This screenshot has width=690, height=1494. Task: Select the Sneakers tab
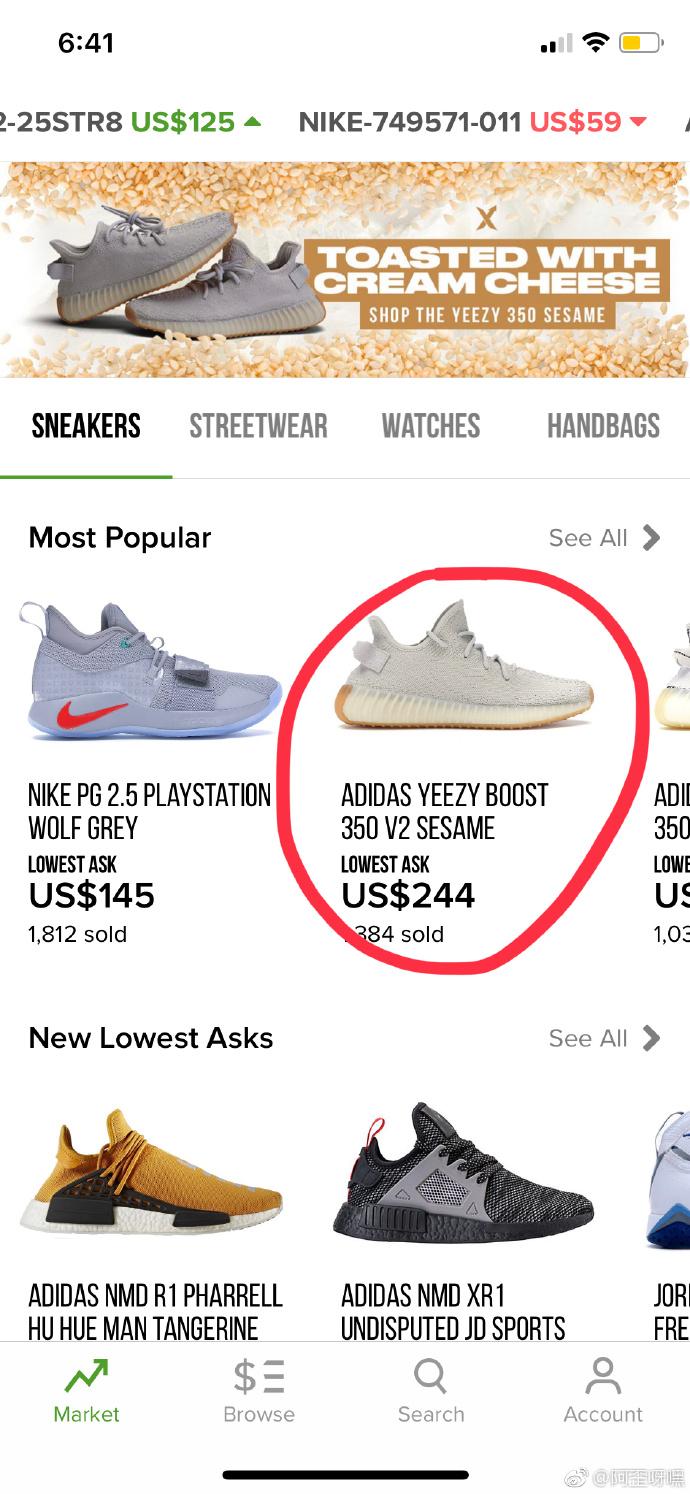86,426
